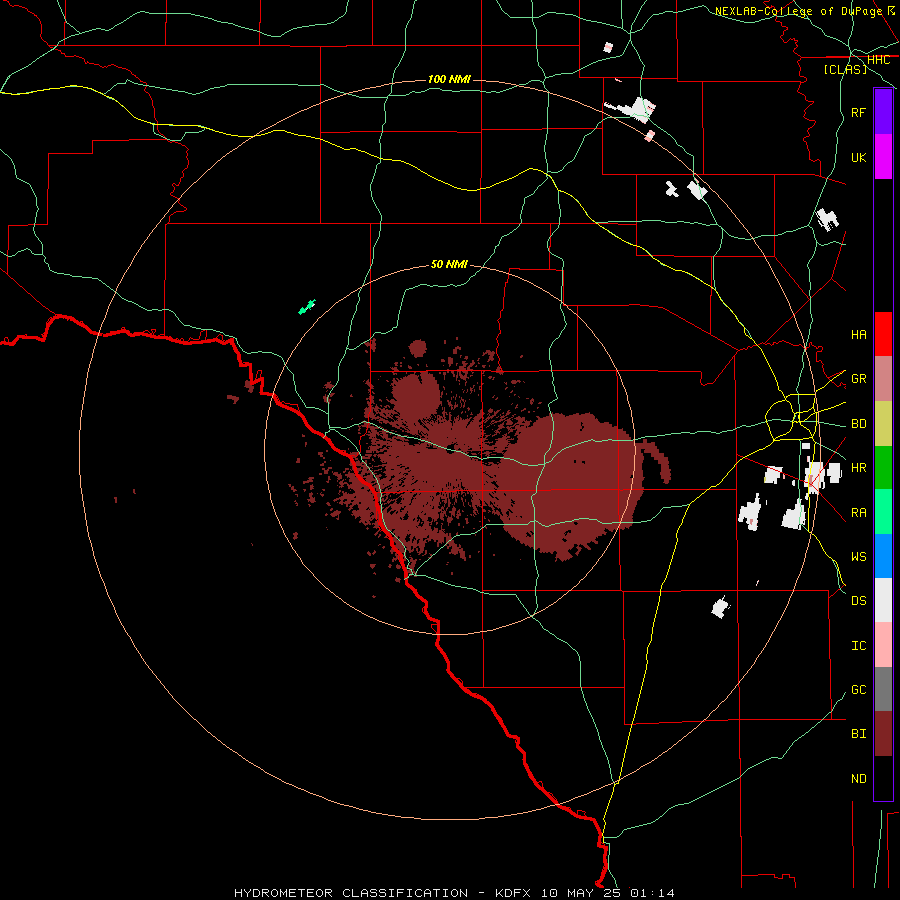Click the UK magenta legend swatch
Screen dimensions: 900x900
[883, 156]
